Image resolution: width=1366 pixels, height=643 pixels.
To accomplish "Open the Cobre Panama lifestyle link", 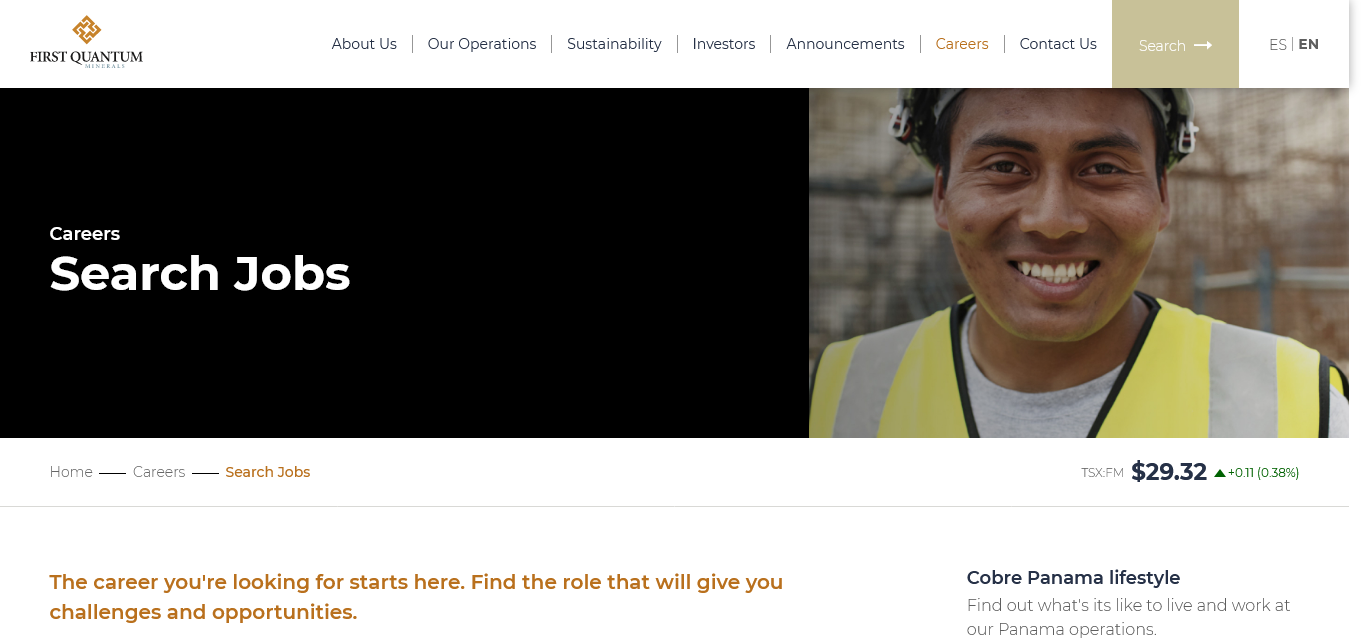I will tap(1073, 578).
